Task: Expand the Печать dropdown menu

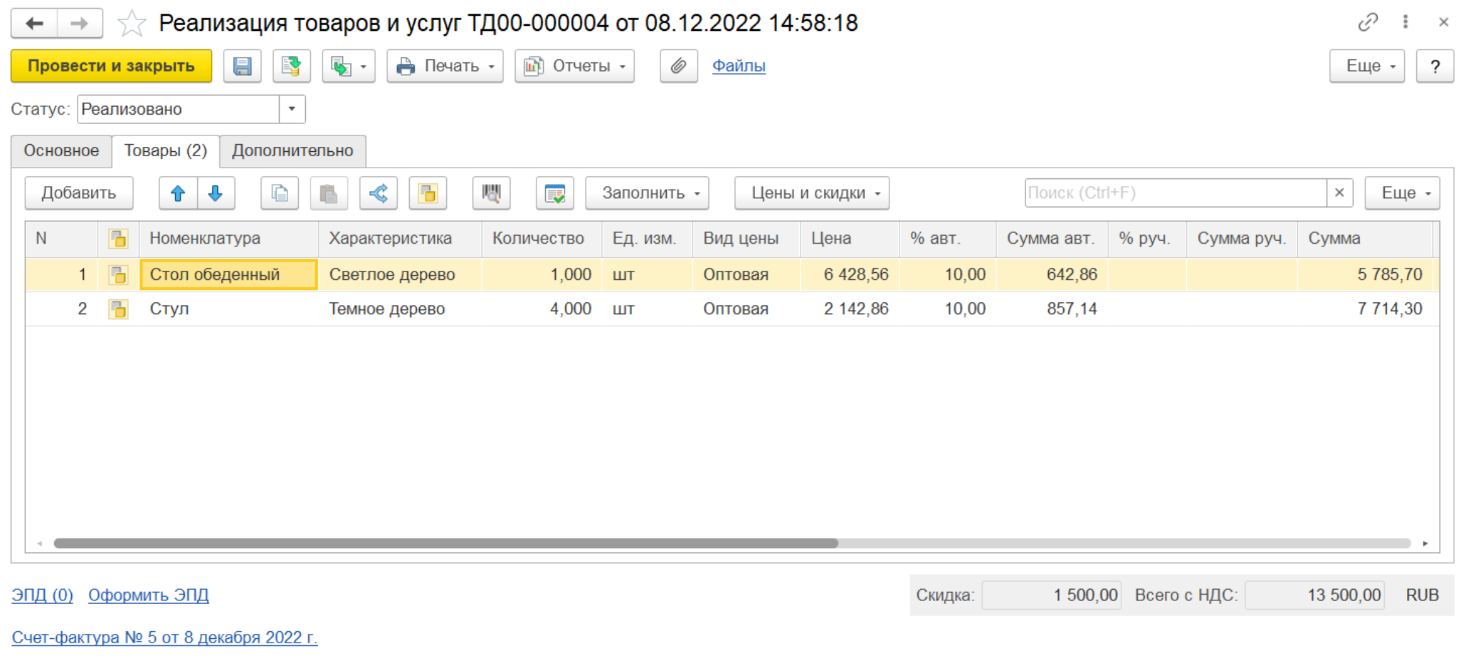Action: click(445, 66)
